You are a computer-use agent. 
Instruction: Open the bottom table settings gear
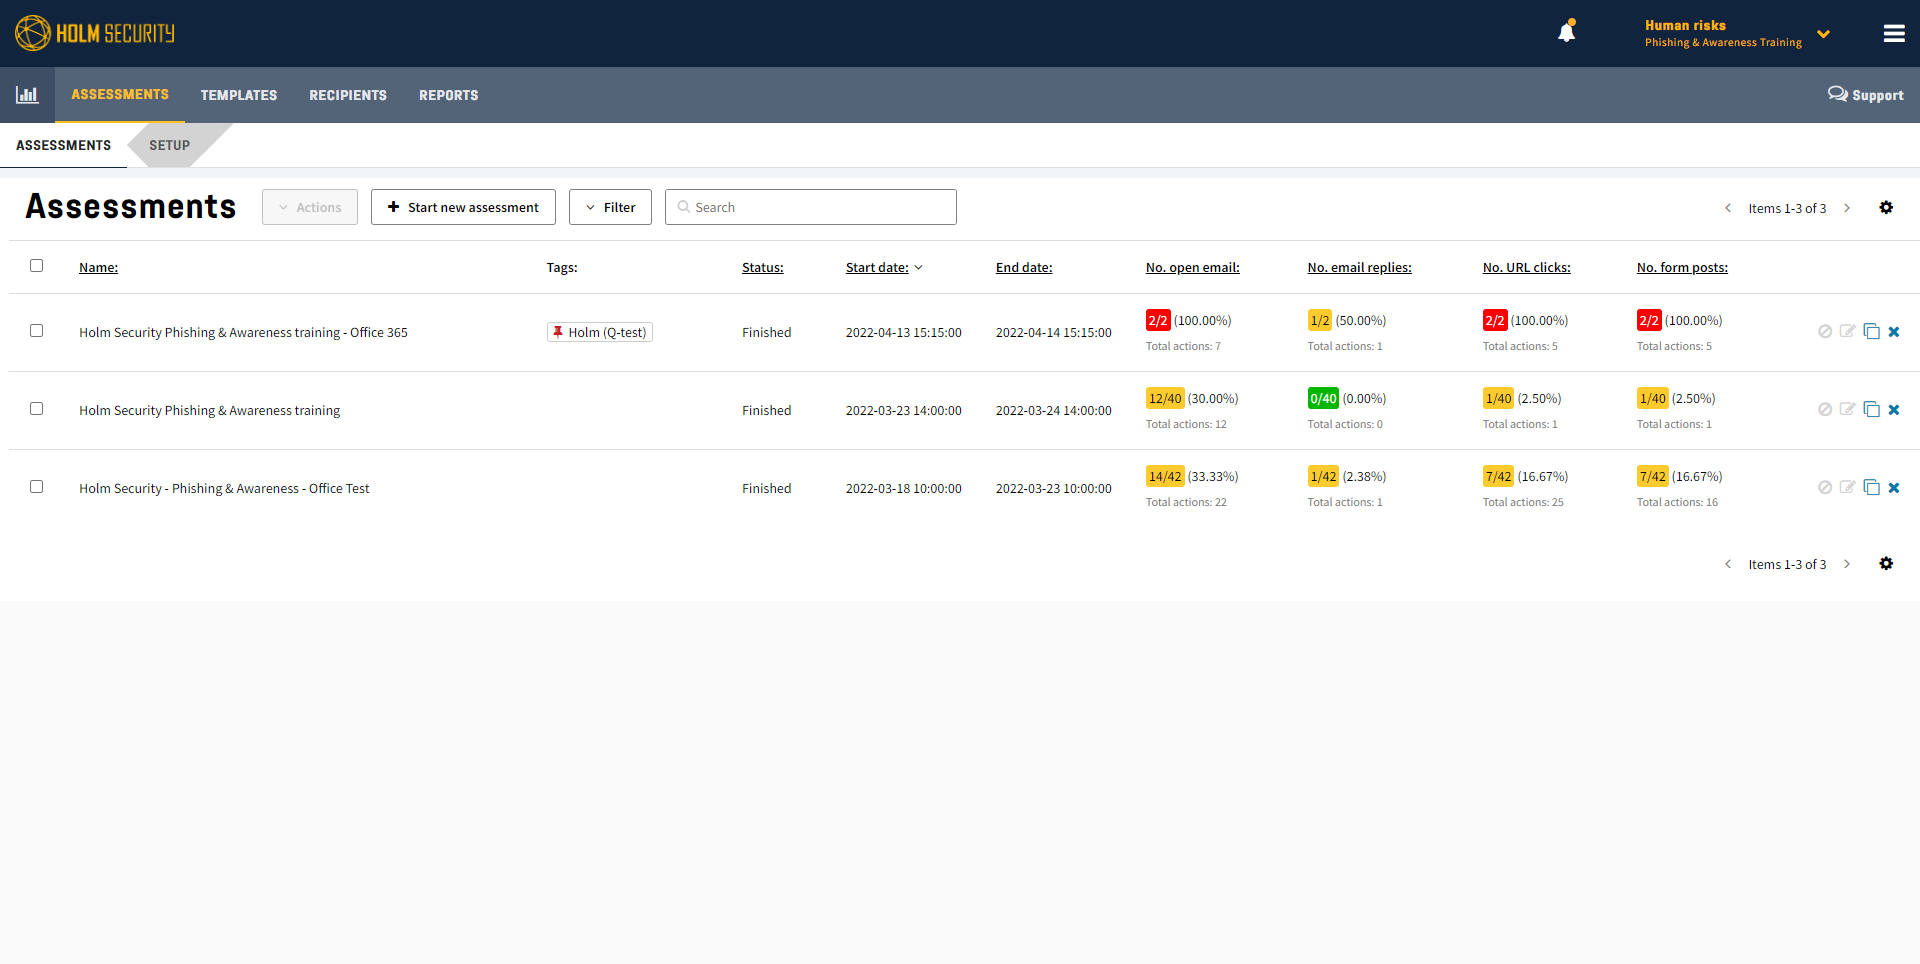(1886, 563)
